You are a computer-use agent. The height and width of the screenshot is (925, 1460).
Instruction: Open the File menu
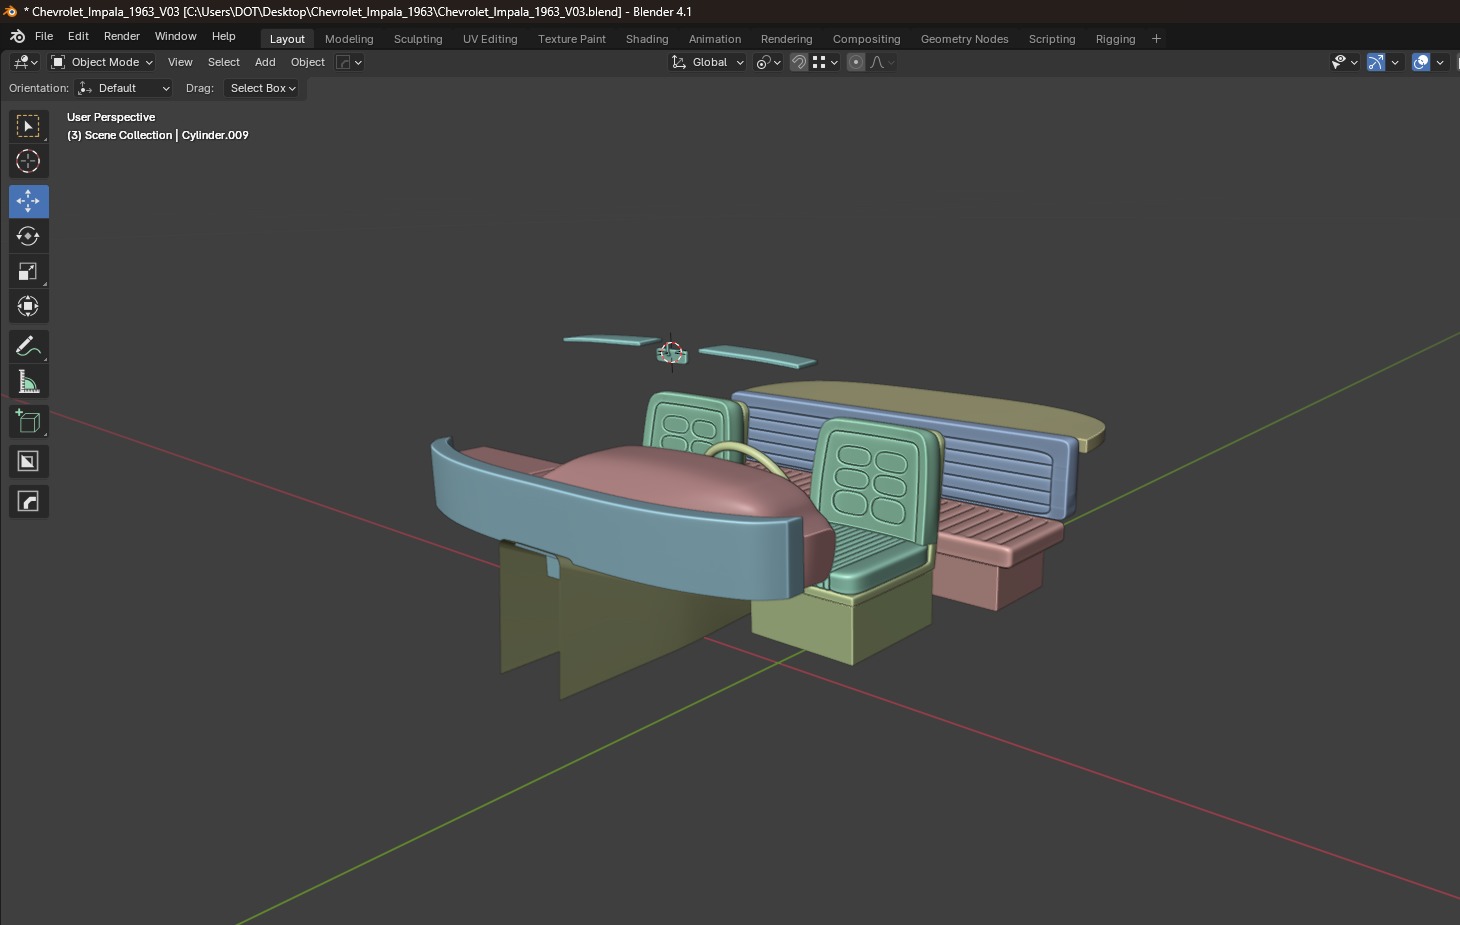[x=44, y=36]
